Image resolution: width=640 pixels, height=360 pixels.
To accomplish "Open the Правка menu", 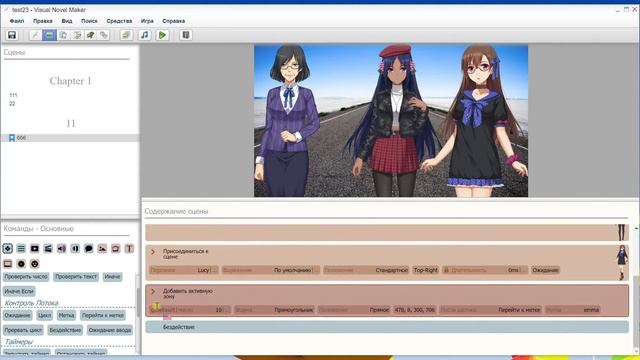I will [42, 21].
